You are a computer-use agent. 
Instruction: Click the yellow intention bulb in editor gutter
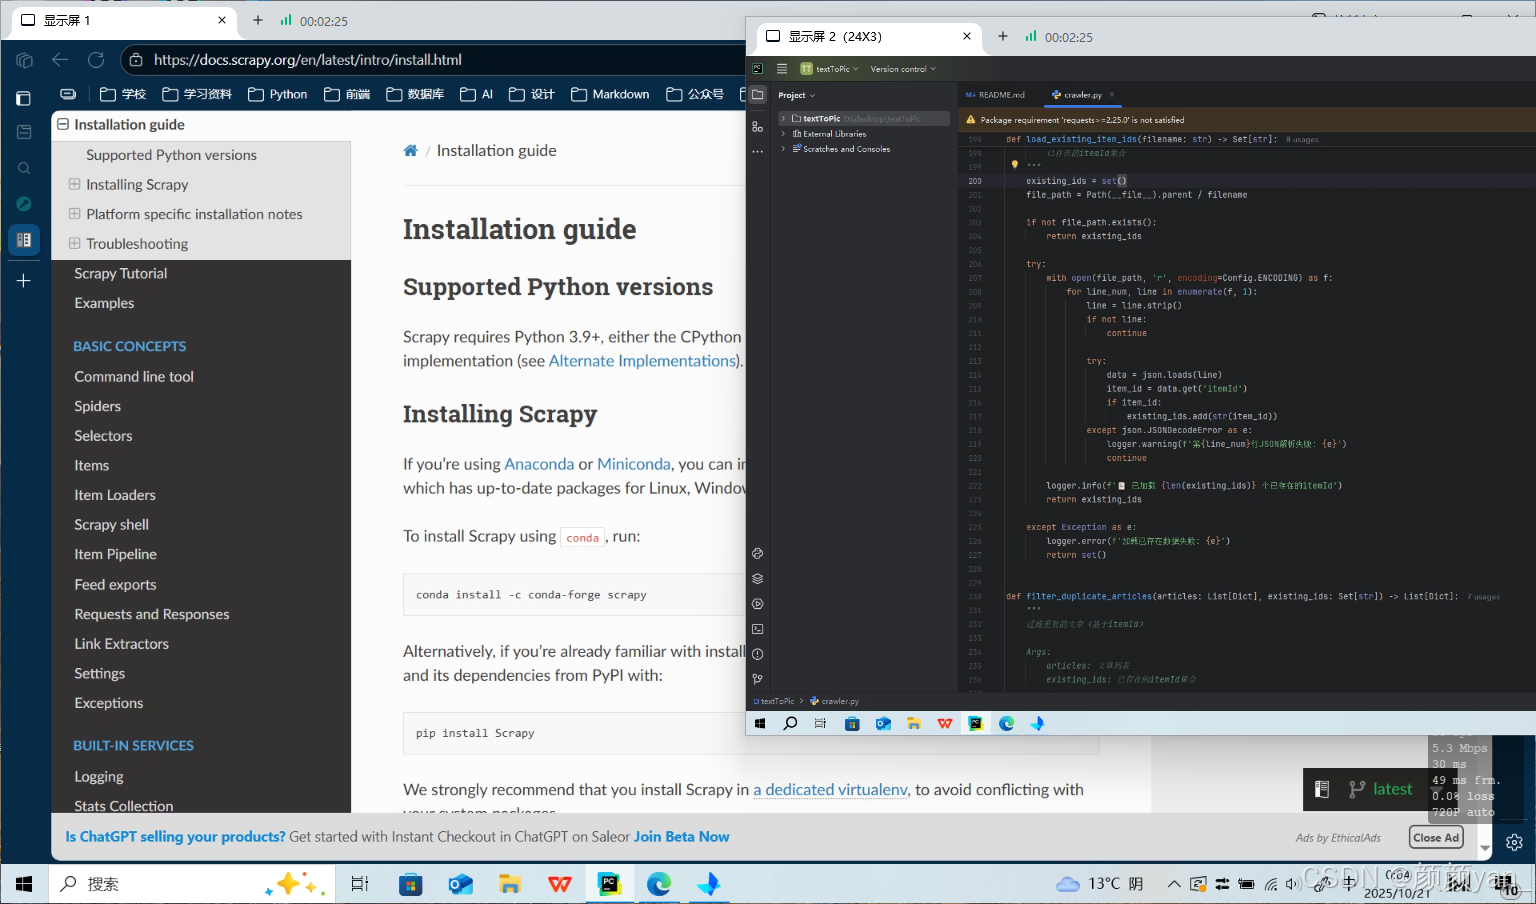[1014, 165]
